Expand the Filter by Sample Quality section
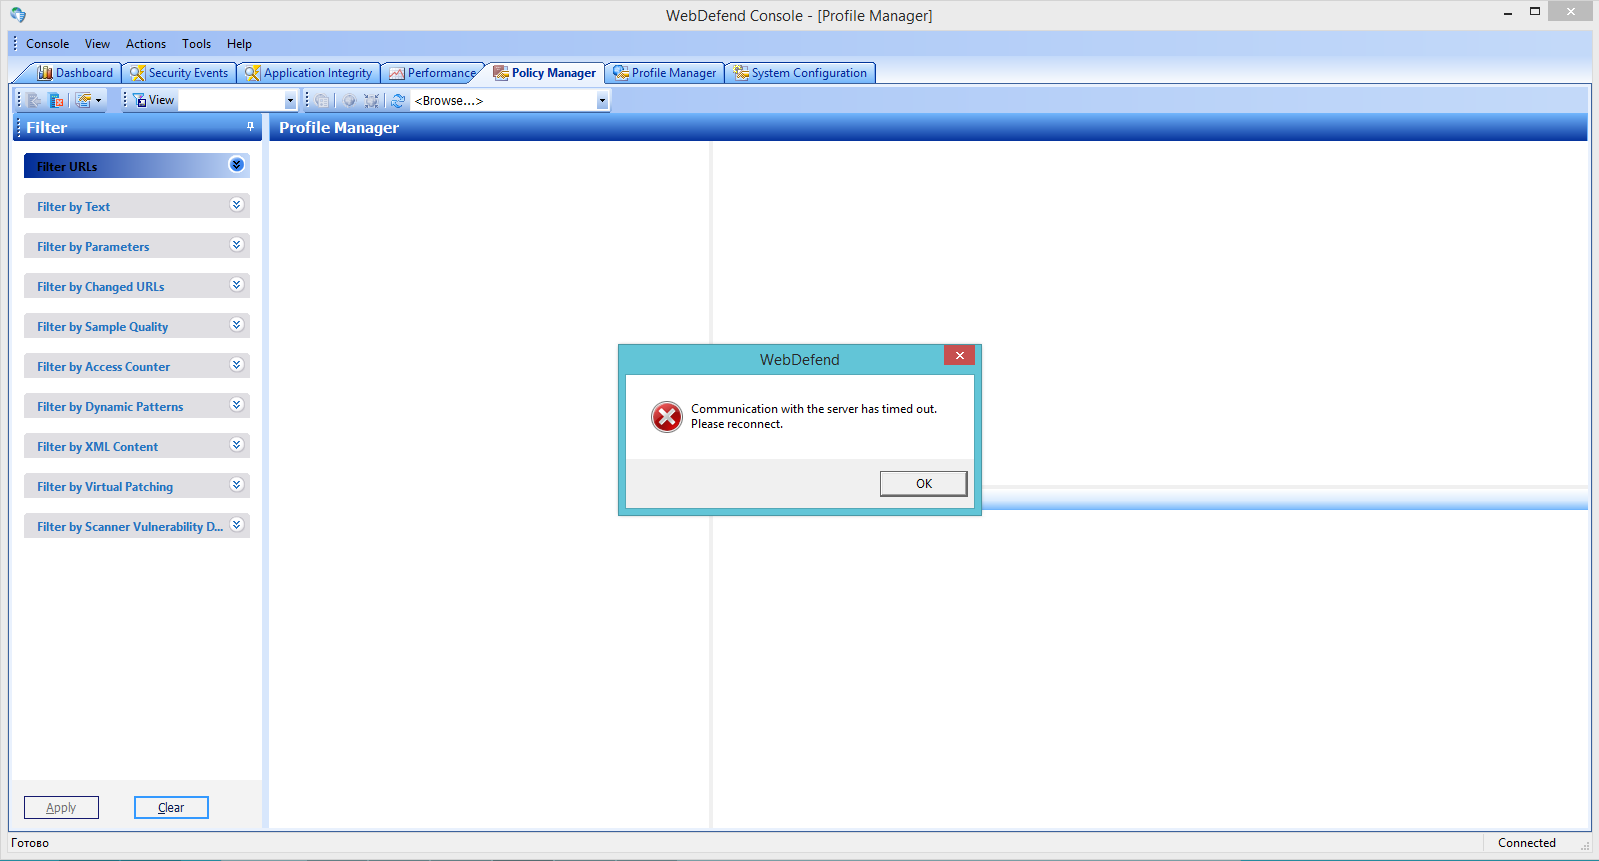 point(237,325)
